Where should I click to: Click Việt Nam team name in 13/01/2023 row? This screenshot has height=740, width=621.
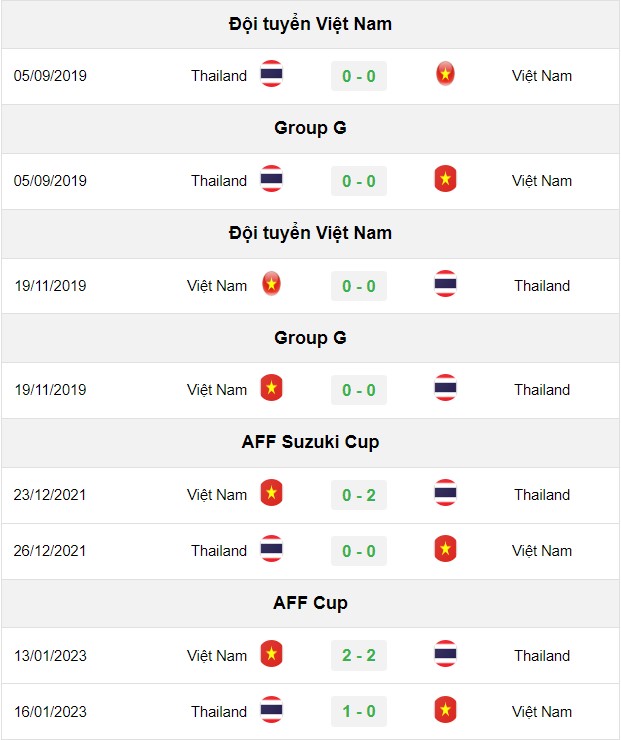[217, 655]
